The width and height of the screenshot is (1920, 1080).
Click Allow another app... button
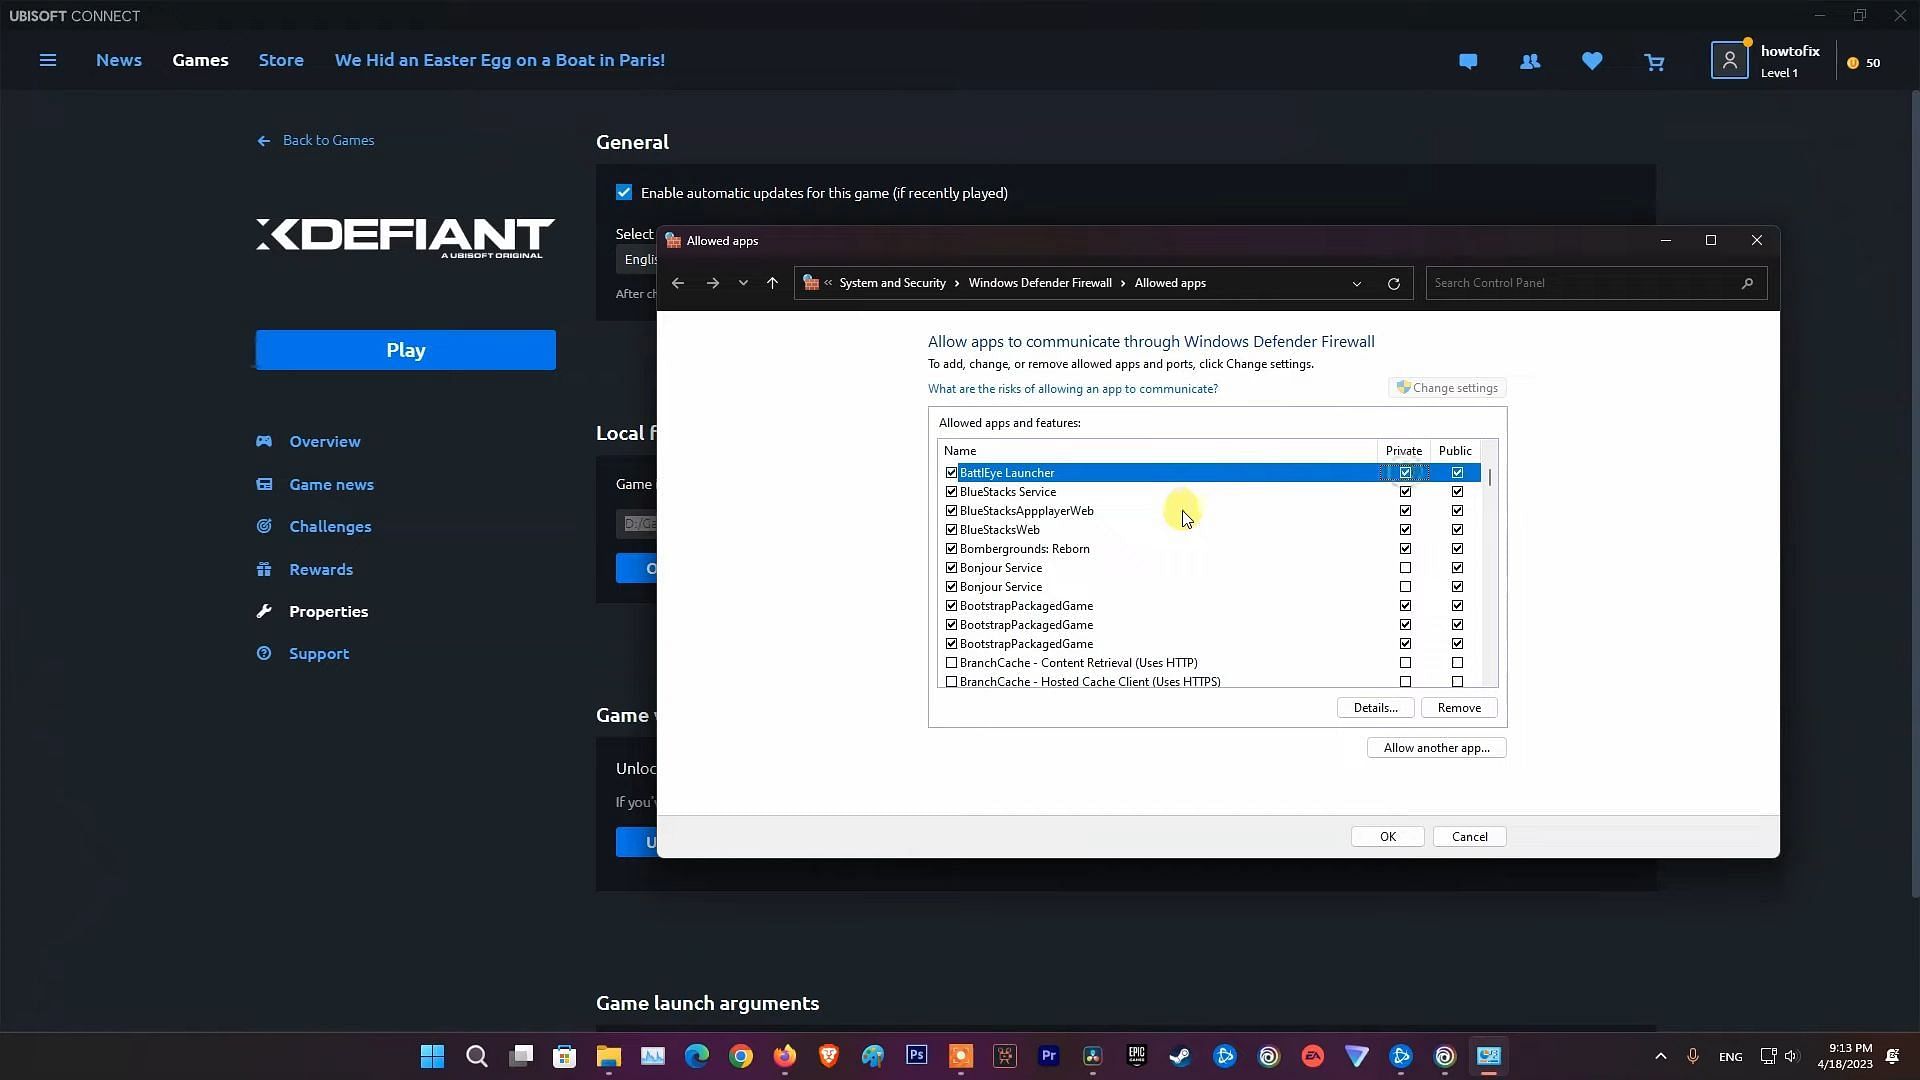click(x=1436, y=748)
